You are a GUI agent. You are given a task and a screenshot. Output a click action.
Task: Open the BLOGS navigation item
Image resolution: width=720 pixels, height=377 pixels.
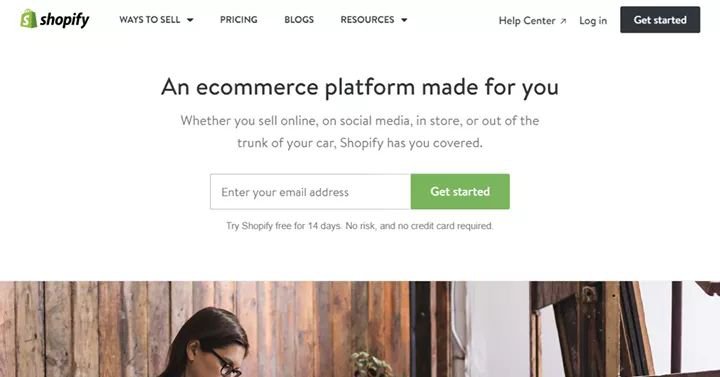299,20
